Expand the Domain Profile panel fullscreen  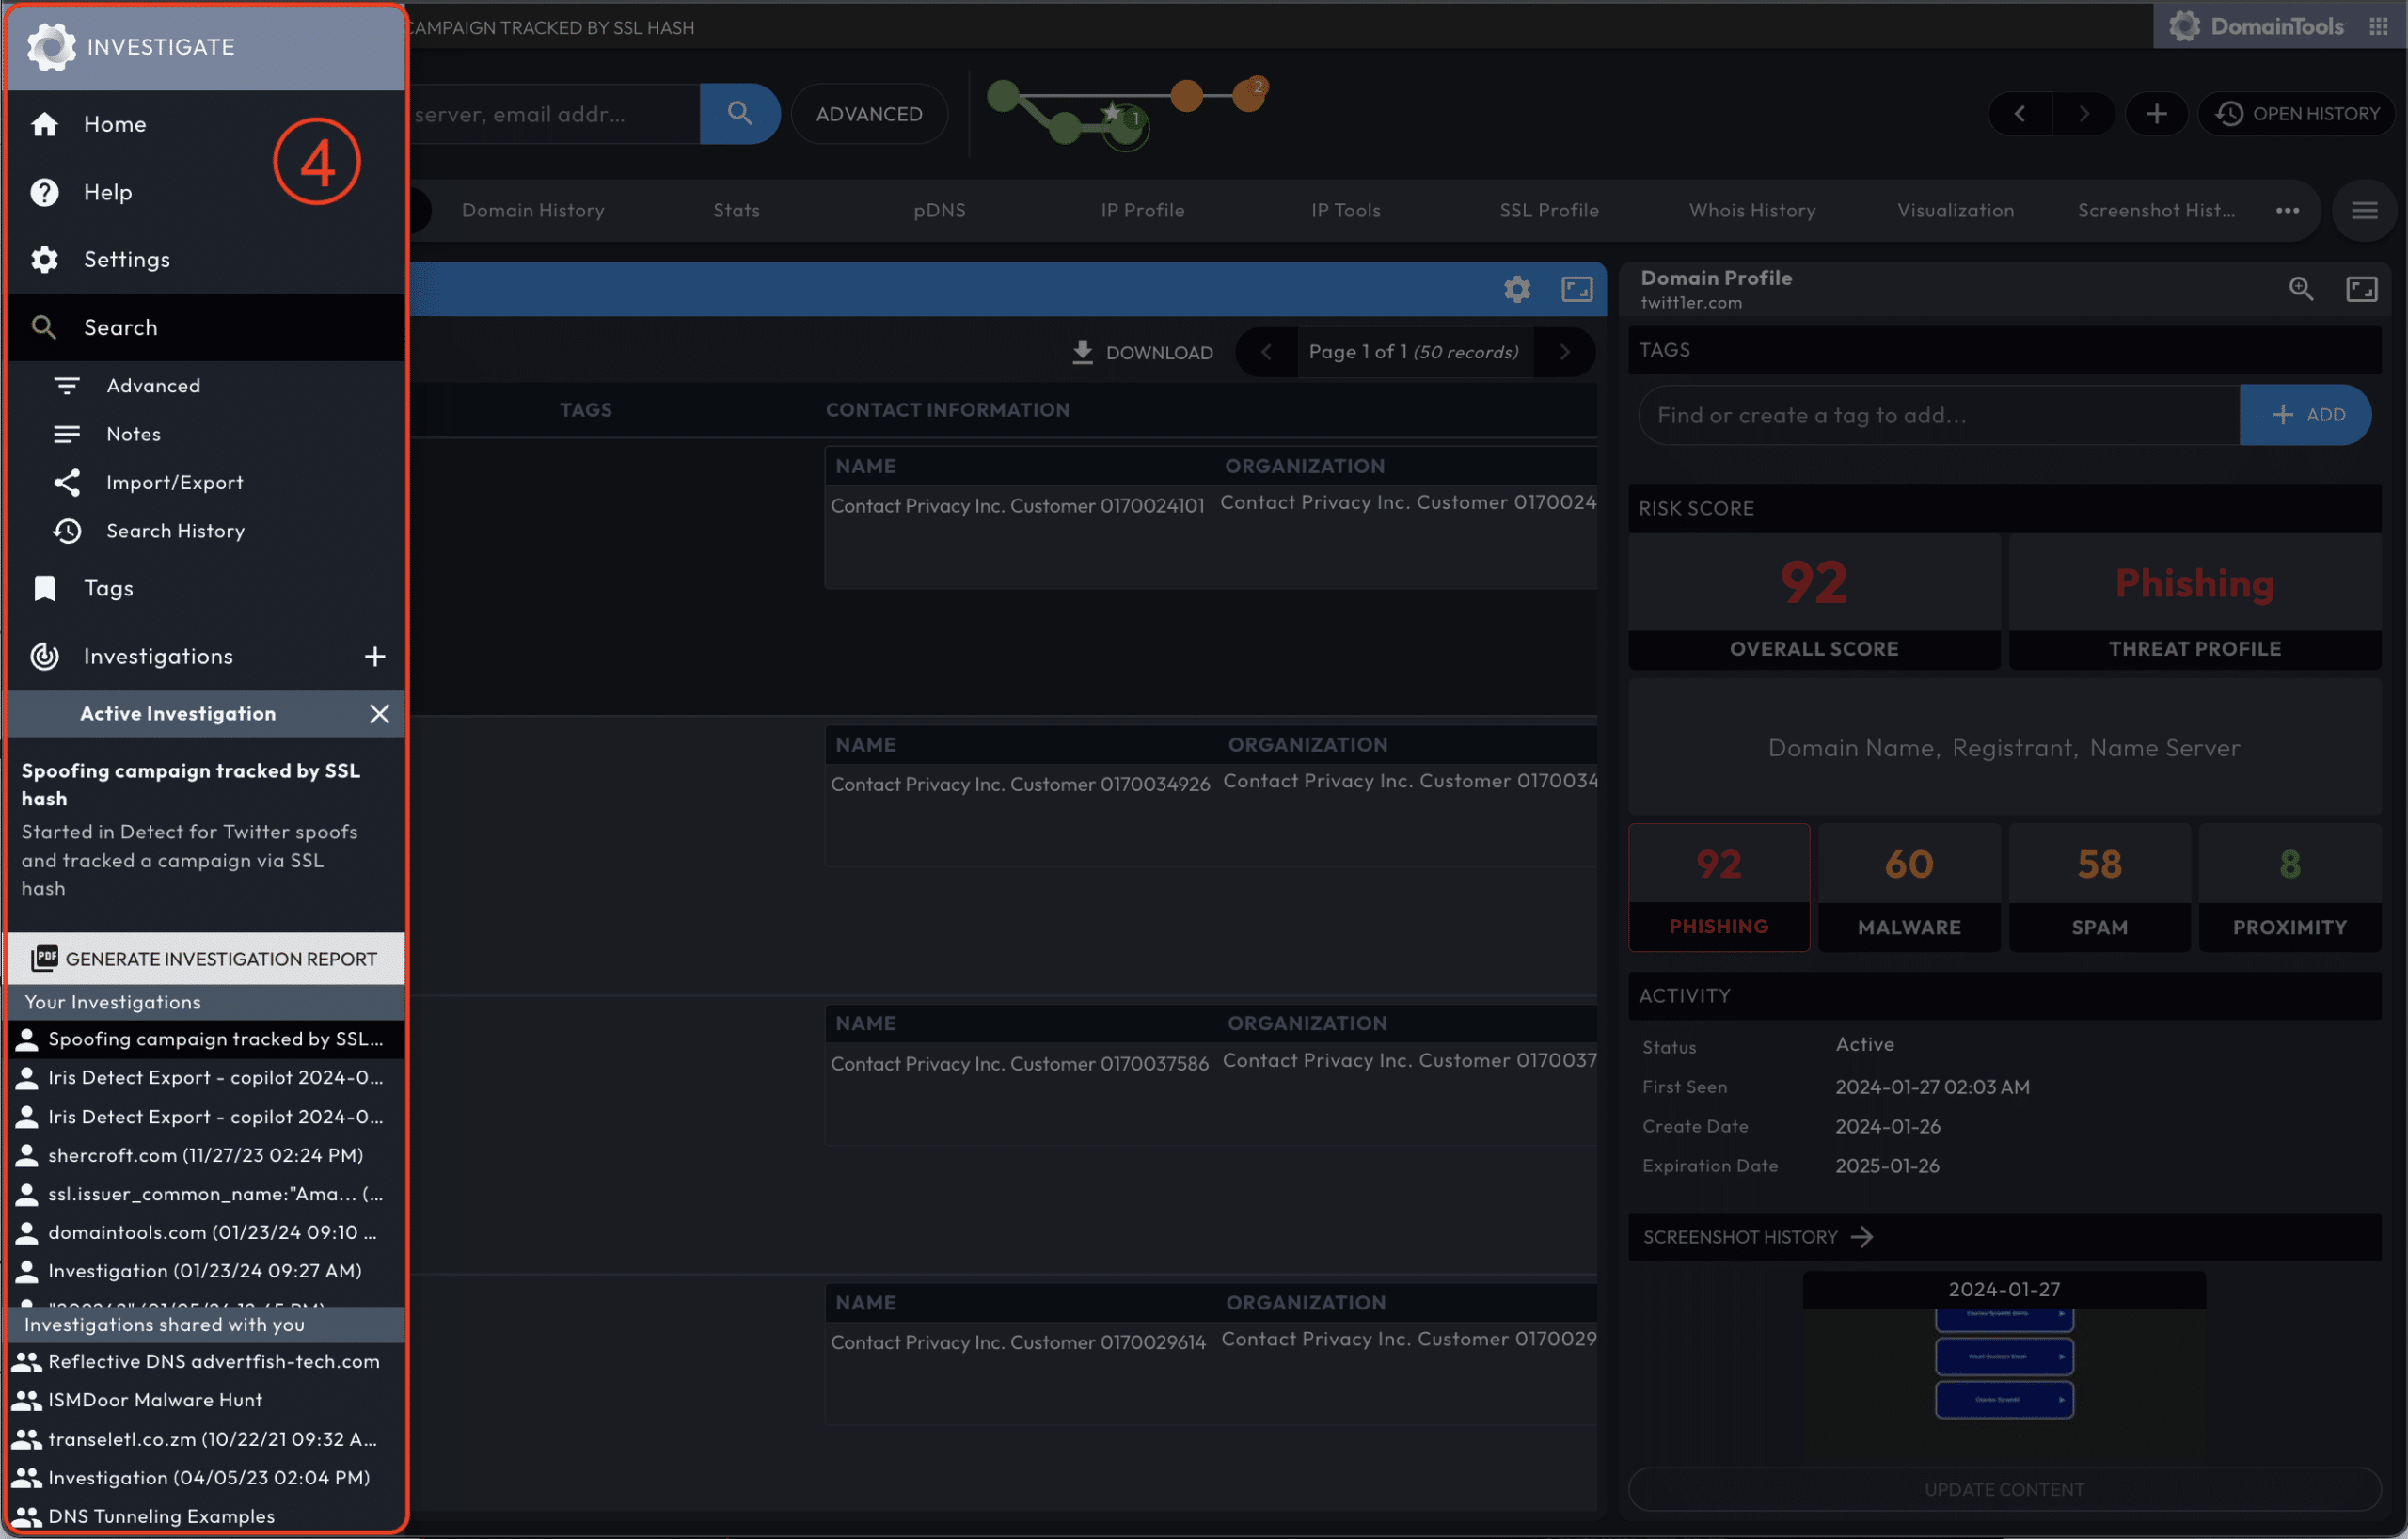2361,290
